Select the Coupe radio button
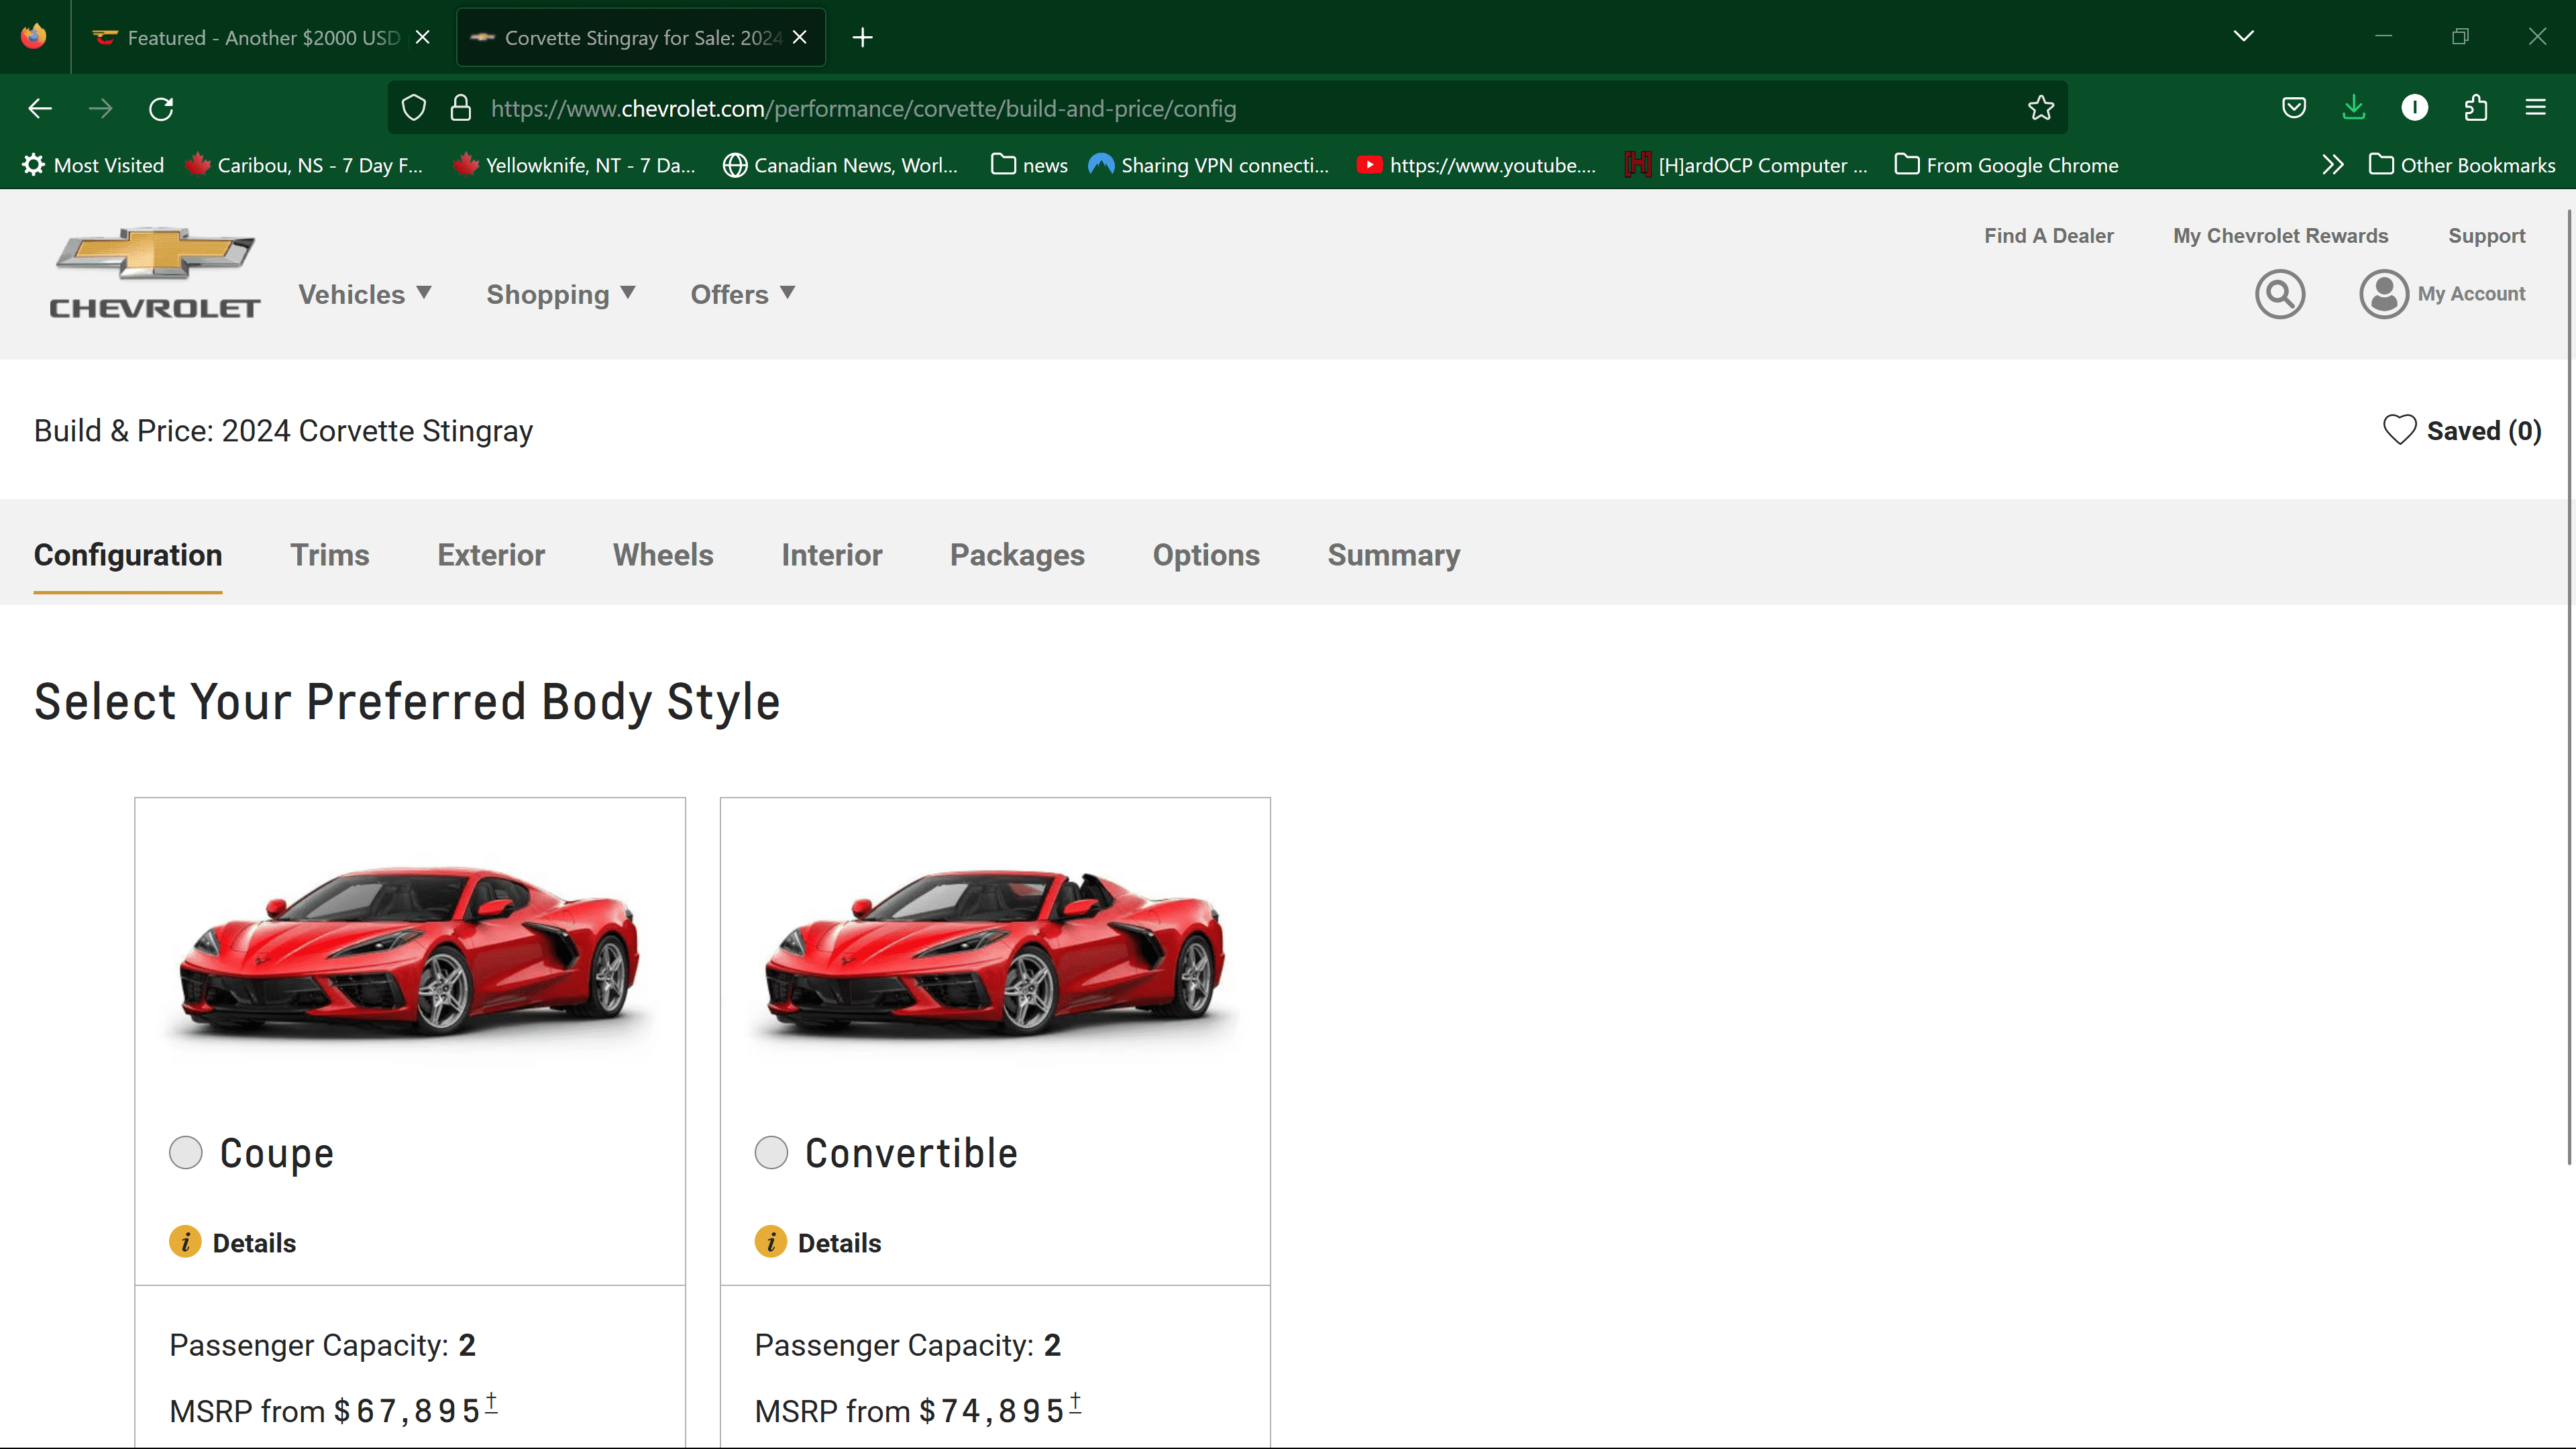The height and width of the screenshot is (1449, 2576). 185,1152
